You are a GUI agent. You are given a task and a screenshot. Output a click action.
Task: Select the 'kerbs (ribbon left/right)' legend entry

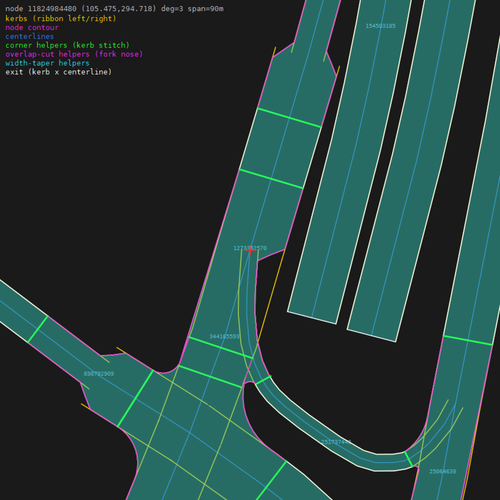[x=61, y=18]
